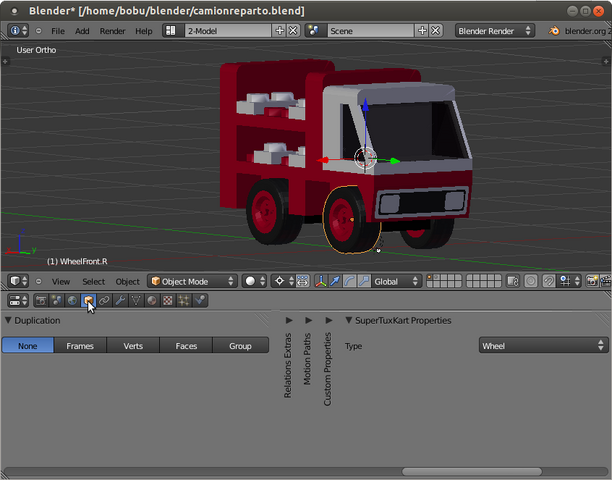The image size is (612, 480).
Task: Add a new scene with plus button
Action: [x=422, y=30]
